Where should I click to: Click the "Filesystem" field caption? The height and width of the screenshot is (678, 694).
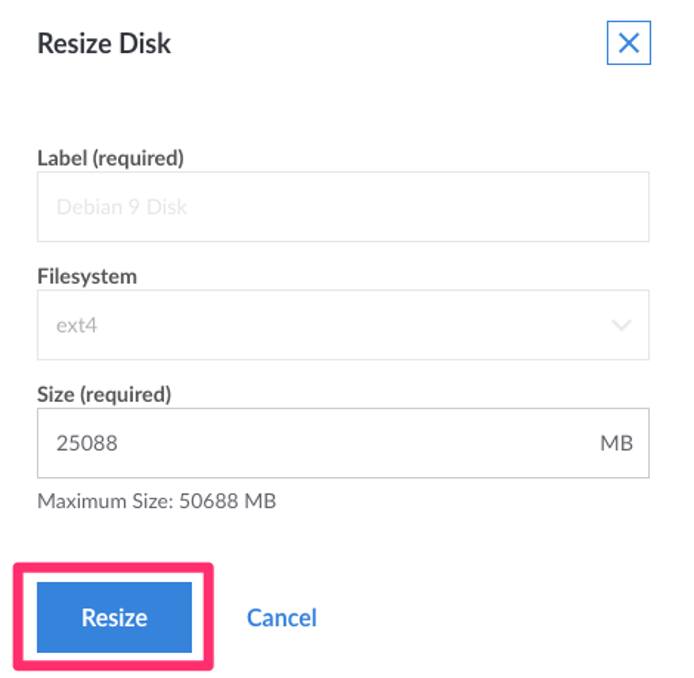[87, 276]
